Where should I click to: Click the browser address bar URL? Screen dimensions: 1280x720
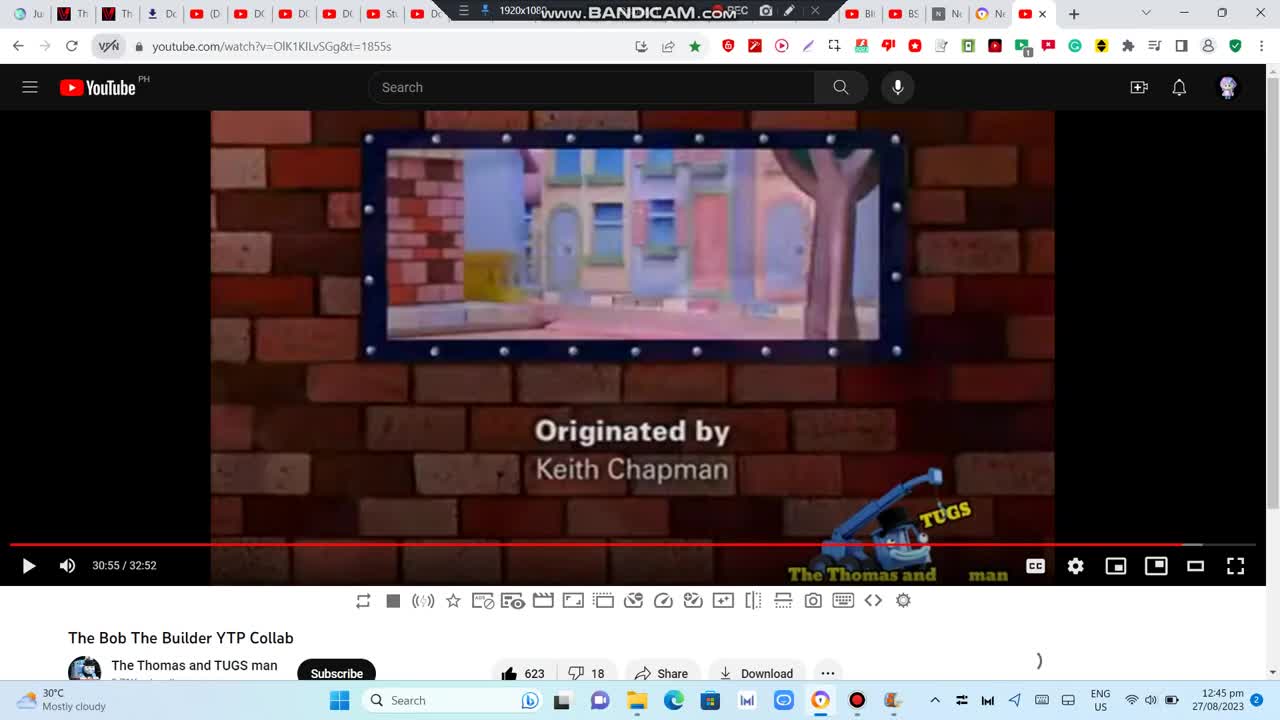click(x=271, y=46)
